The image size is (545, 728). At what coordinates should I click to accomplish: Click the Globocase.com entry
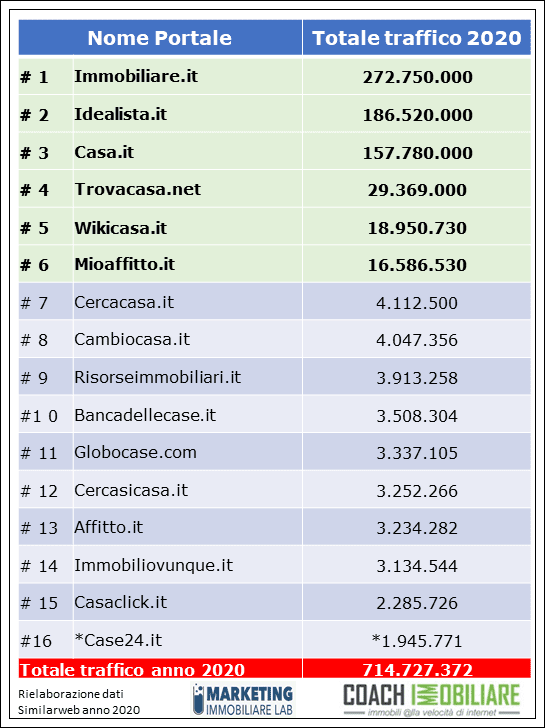[x=135, y=452]
